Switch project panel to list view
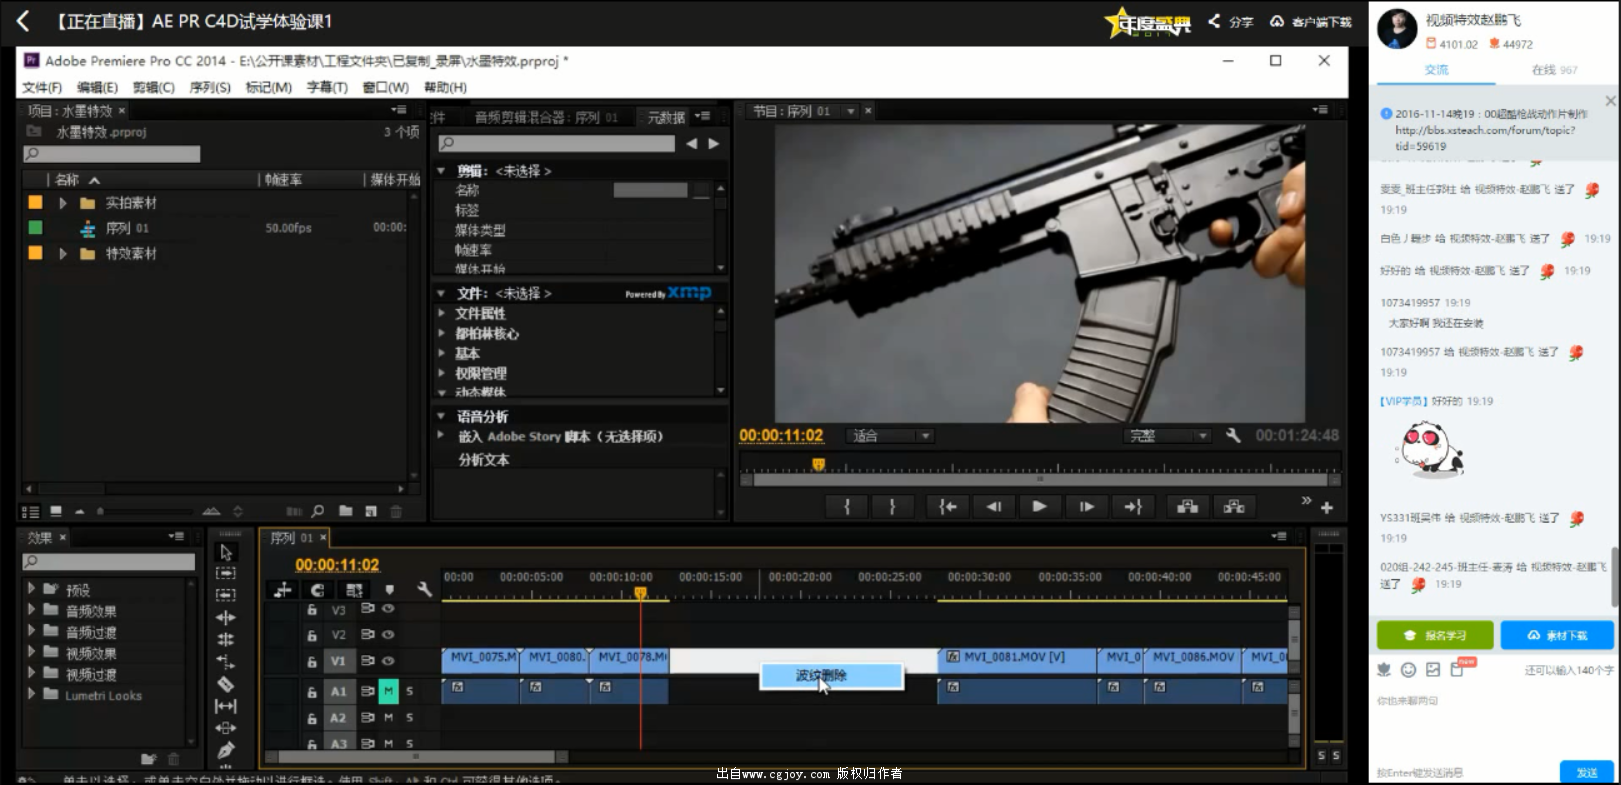1621x785 pixels. click(x=30, y=511)
